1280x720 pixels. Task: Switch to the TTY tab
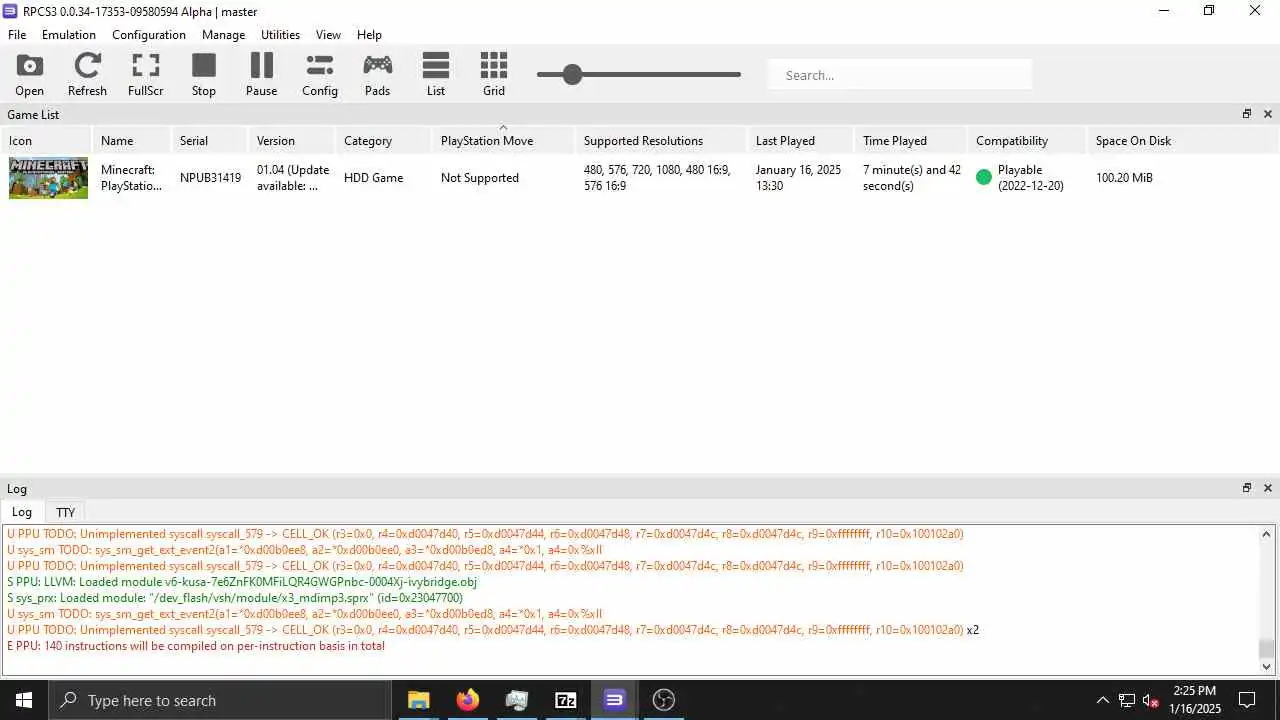coord(65,512)
